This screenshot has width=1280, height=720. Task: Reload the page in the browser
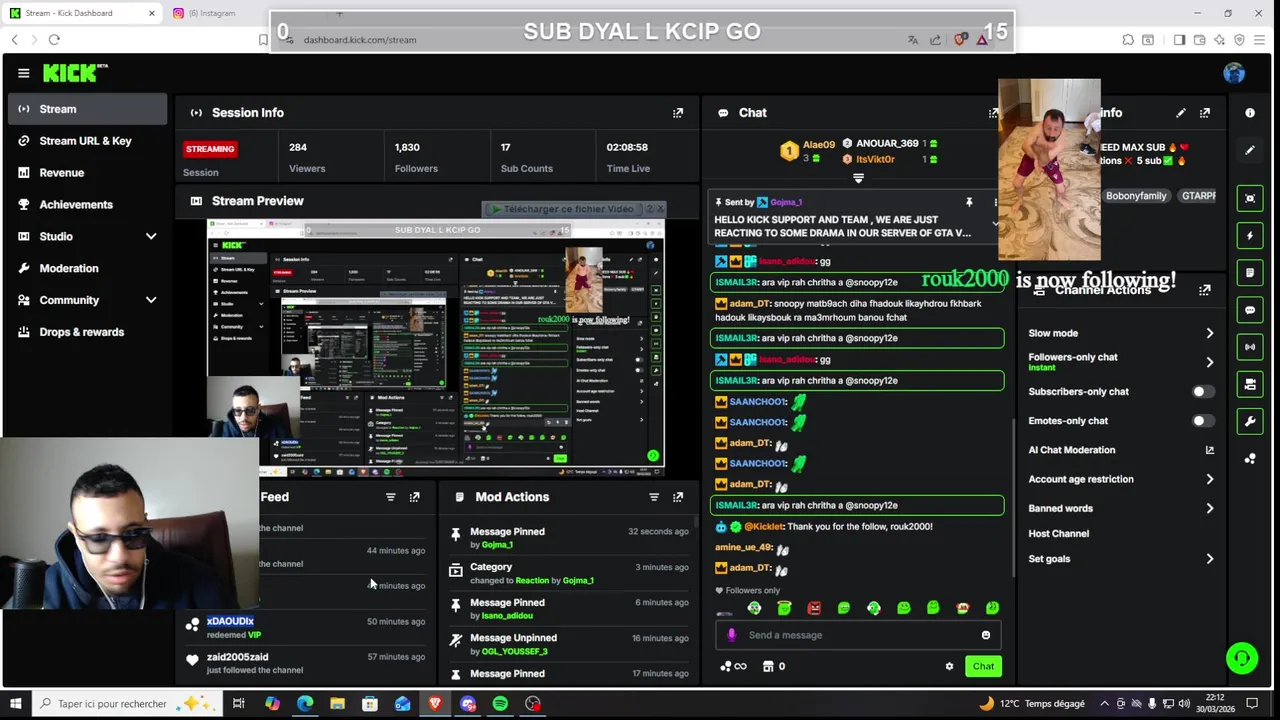pos(54,40)
